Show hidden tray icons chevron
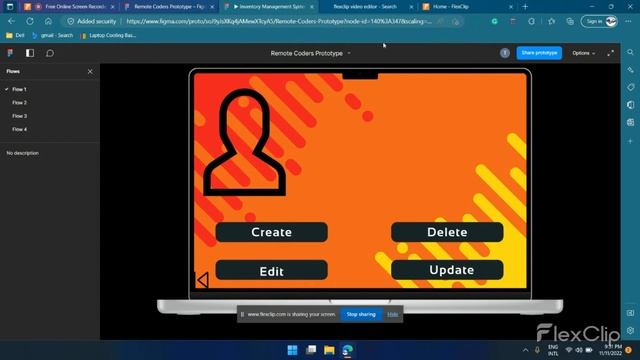 tap(525, 350)
